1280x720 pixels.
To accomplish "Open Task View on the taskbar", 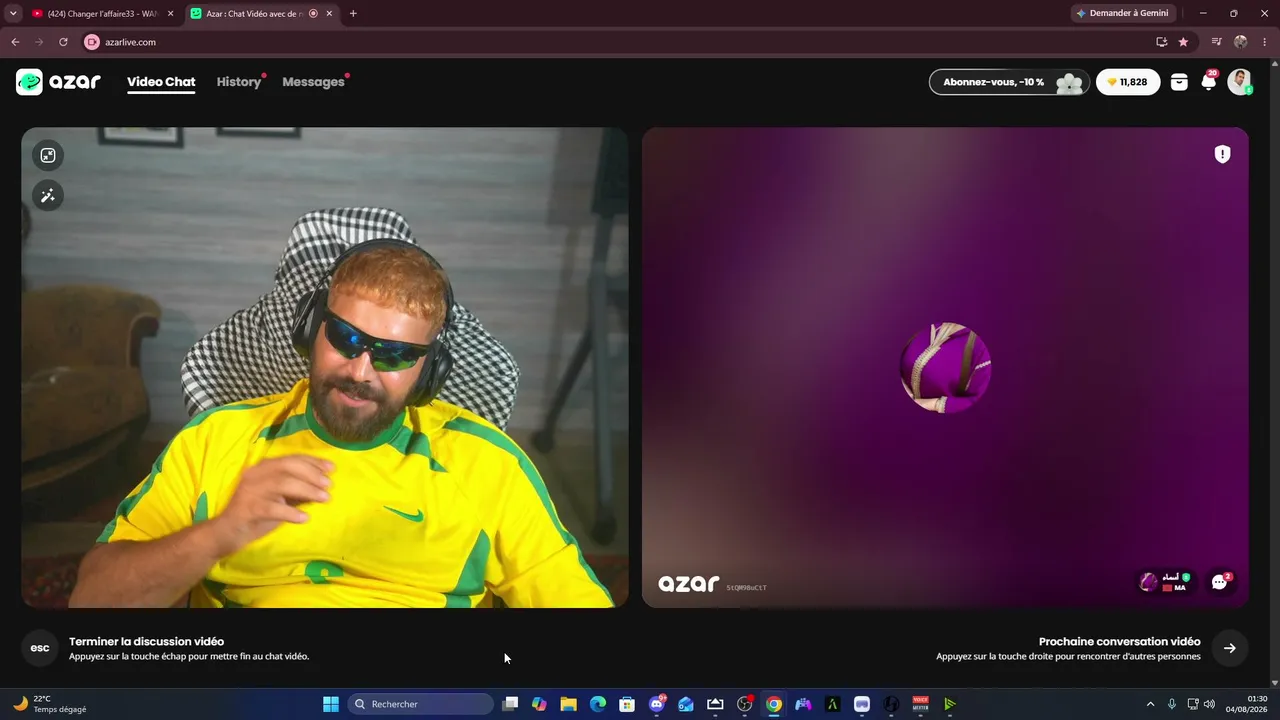I will (510, 704).
